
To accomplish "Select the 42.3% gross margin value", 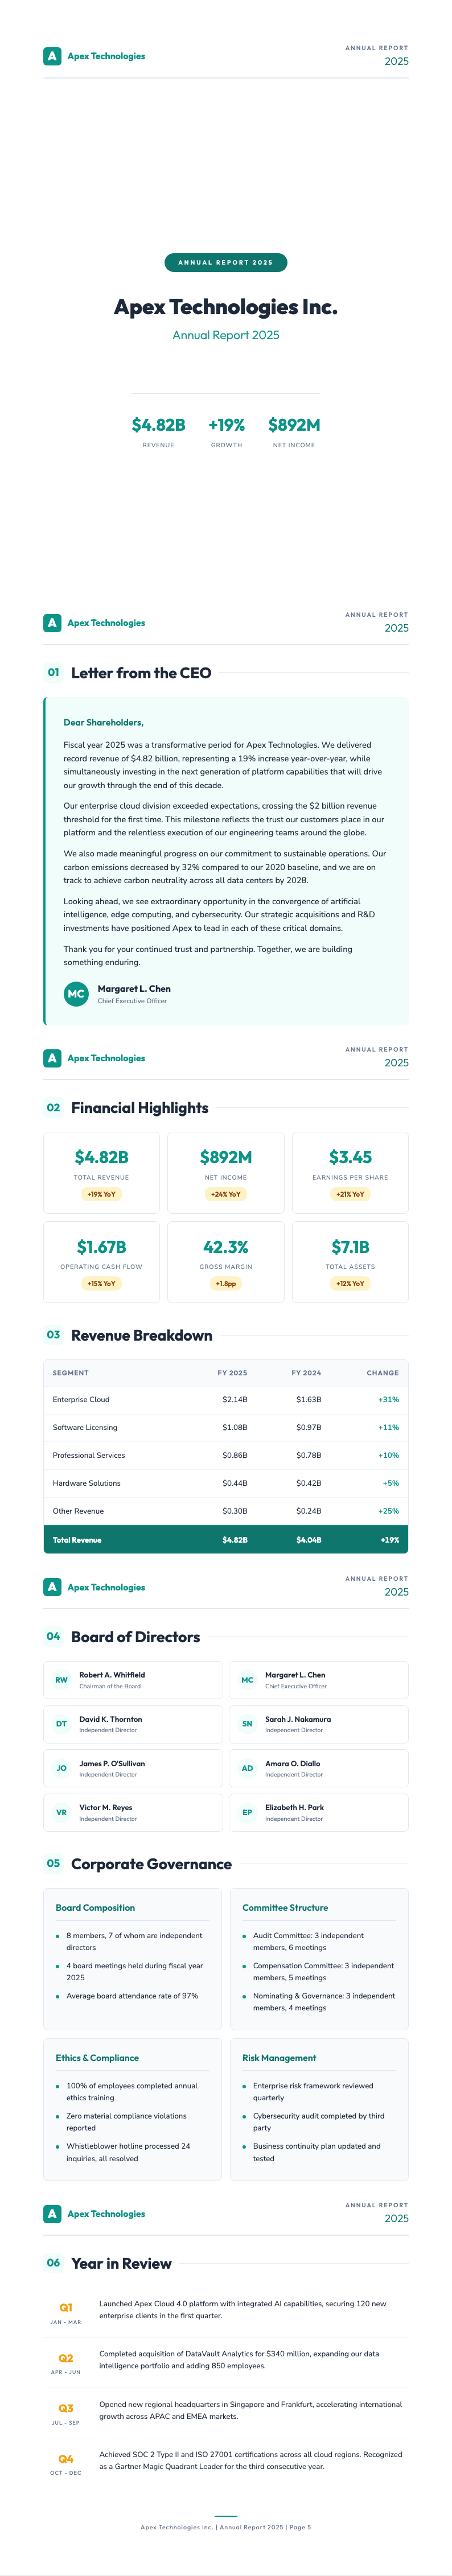I will pos(226,1247).
